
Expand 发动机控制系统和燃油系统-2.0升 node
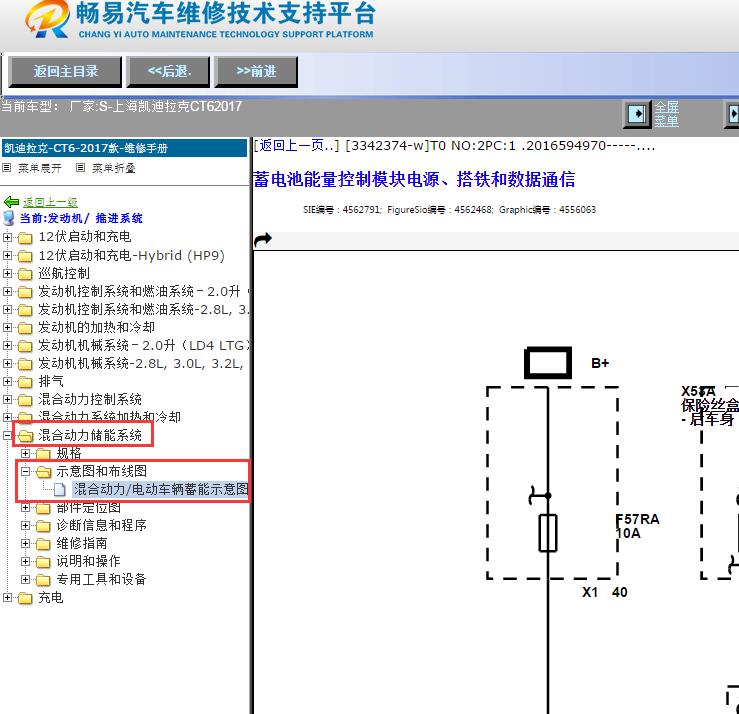coord(8,291)
